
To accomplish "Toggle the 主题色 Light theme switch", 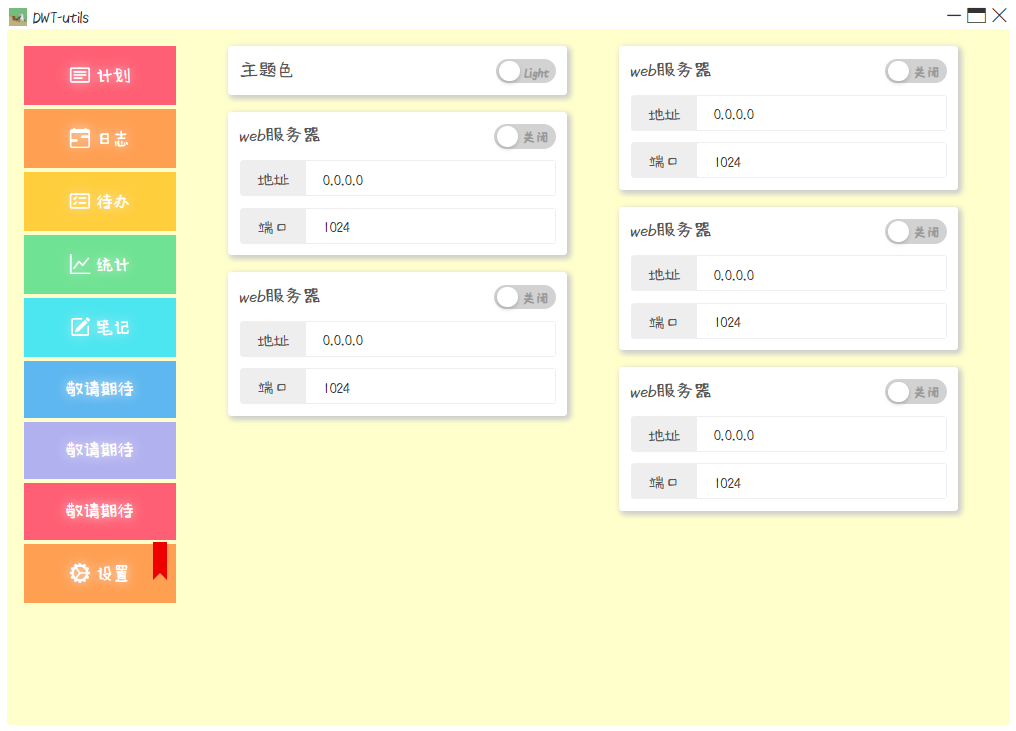I will pos(525,72).
